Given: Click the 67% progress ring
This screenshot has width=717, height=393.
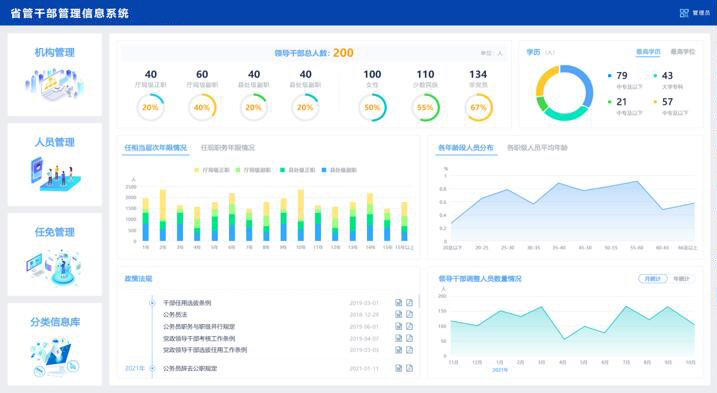Looking at the screenshot, I should coord(478,108).
